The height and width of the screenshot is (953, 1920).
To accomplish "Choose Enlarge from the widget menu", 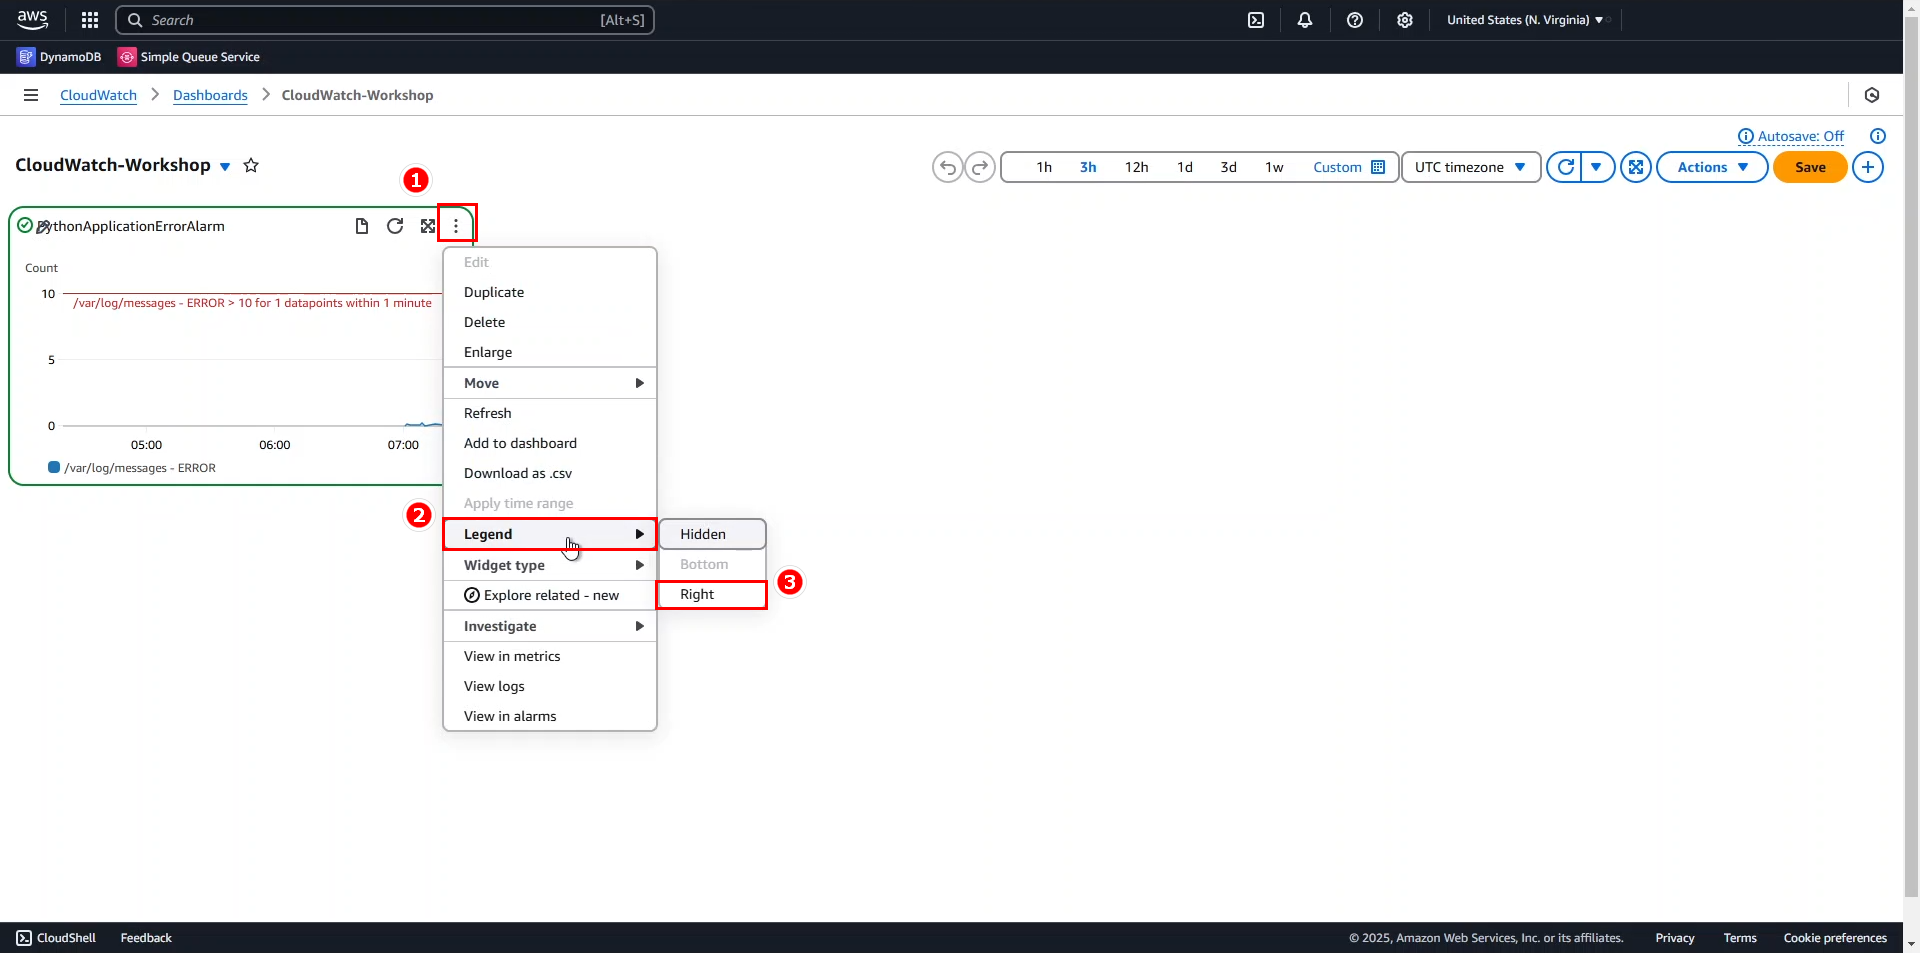I will tap(550, 352).
